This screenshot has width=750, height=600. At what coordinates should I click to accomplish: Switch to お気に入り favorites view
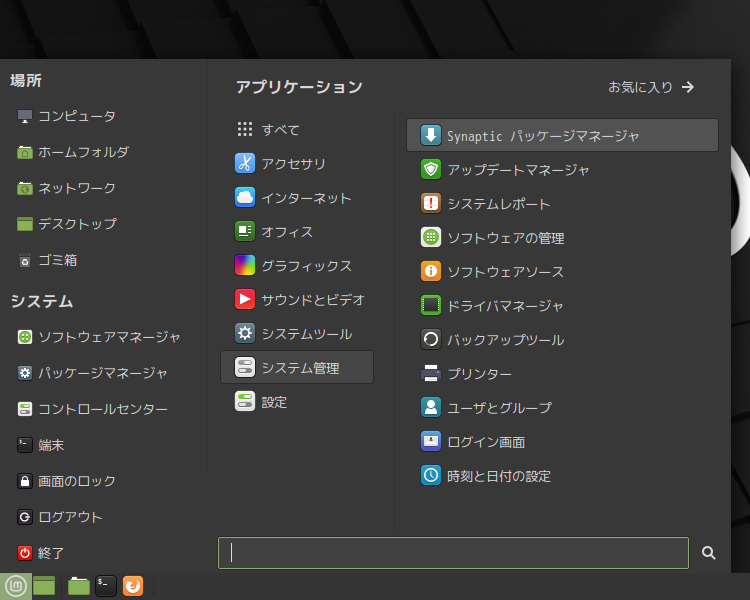(x=651, y=87)
